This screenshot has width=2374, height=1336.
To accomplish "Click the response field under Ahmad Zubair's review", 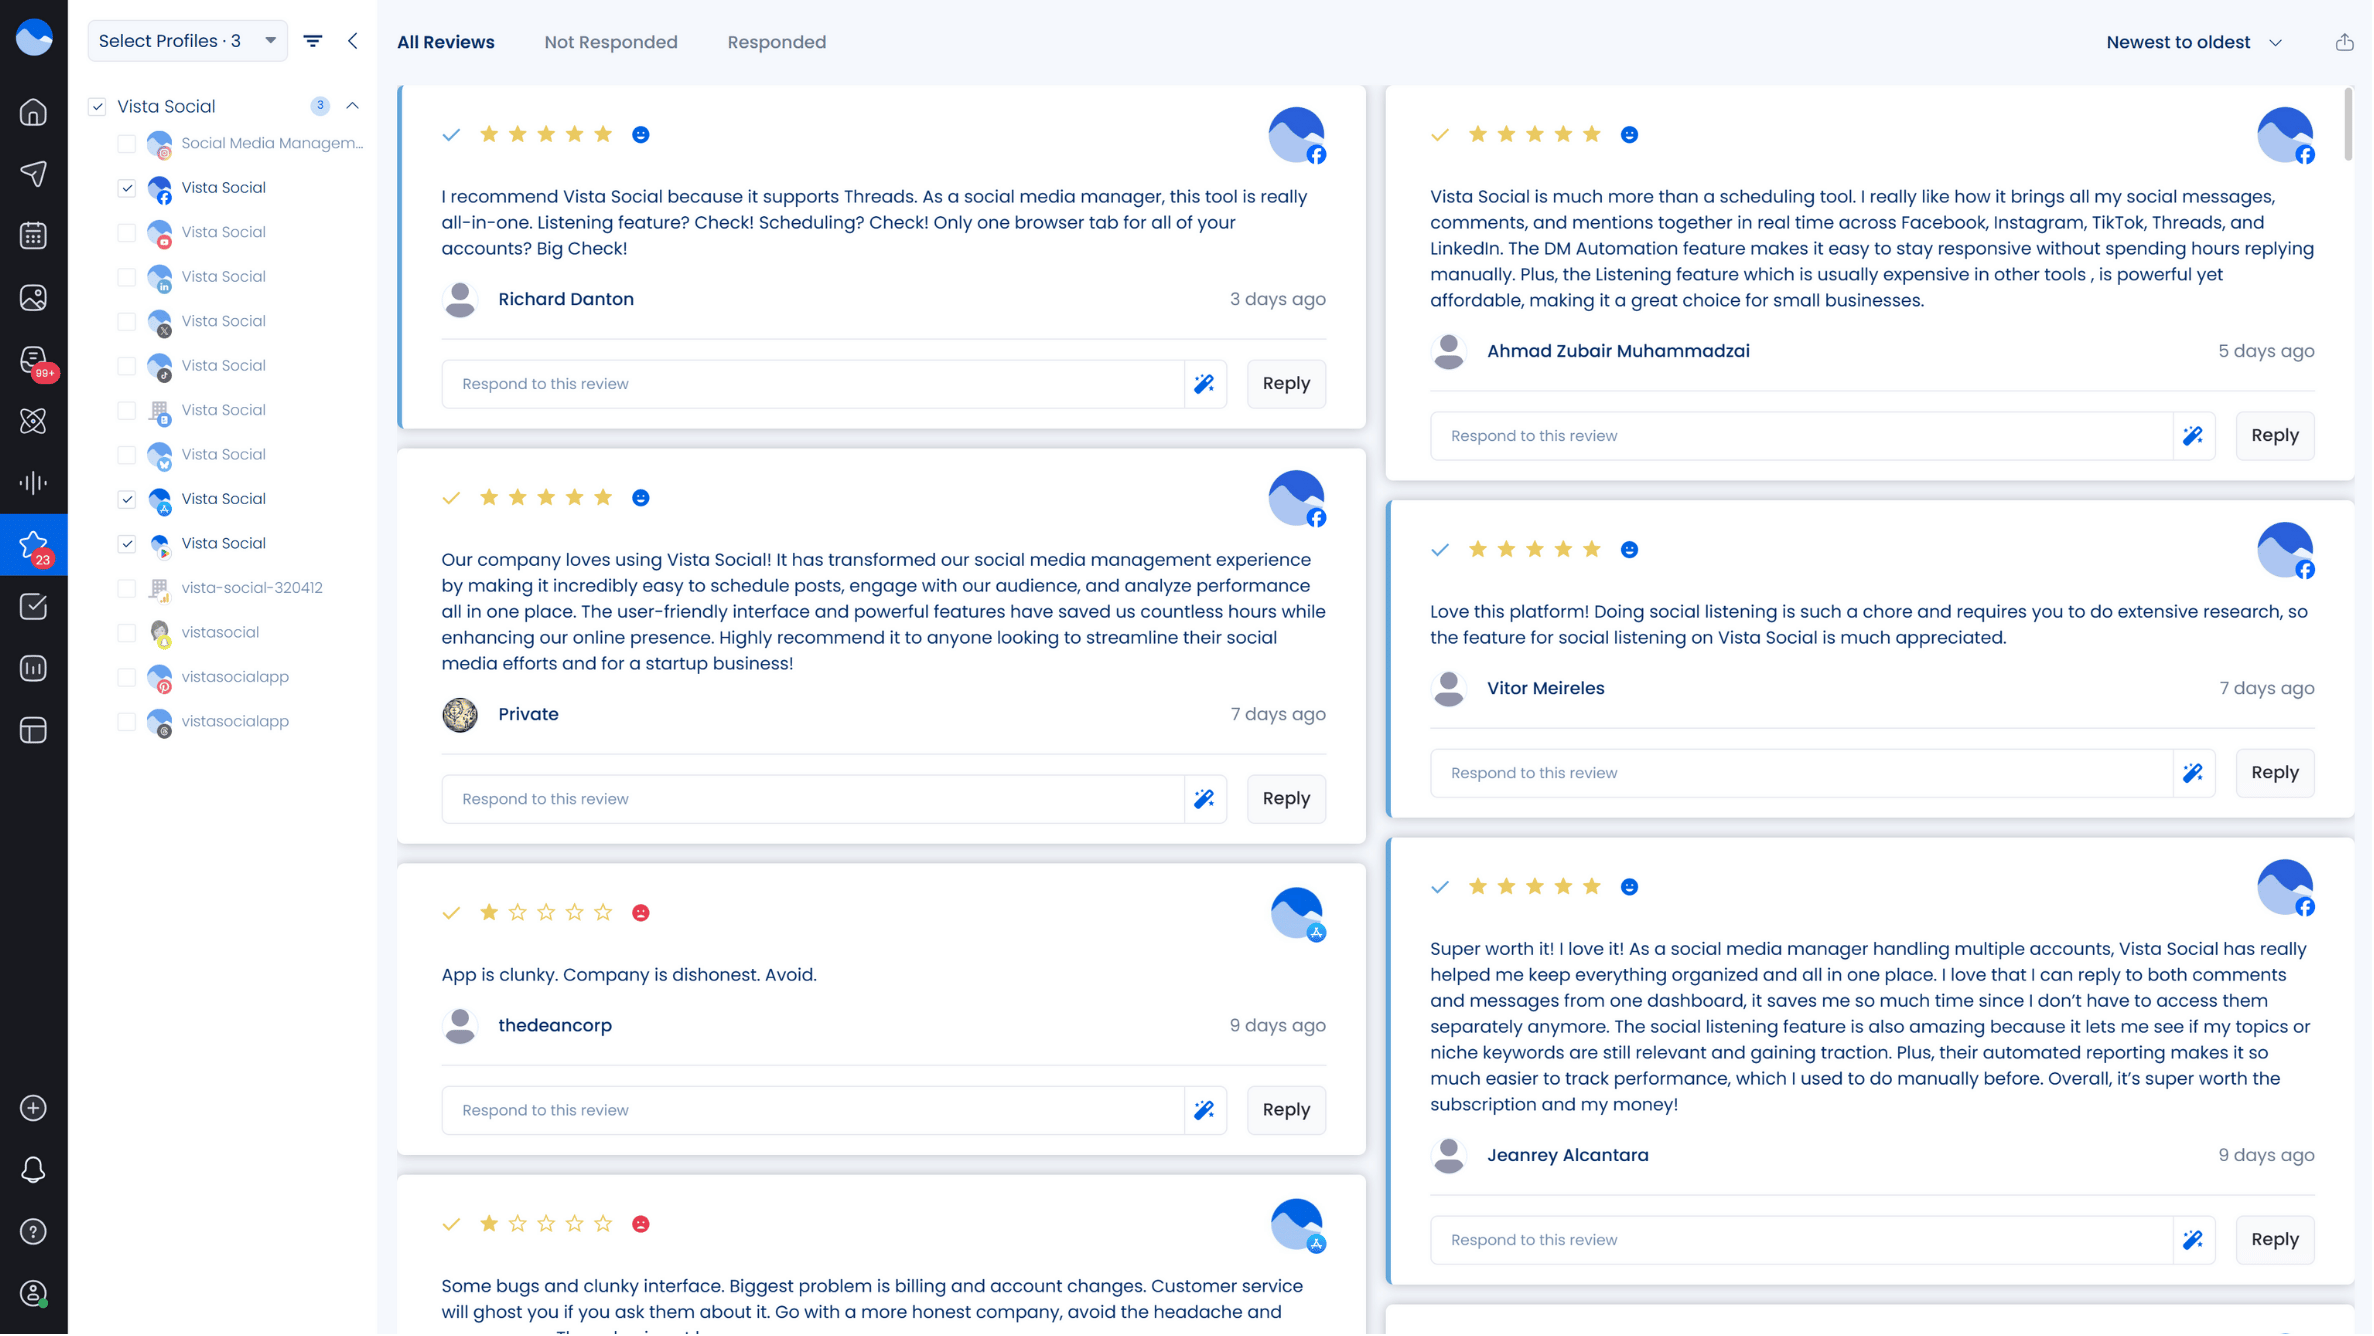I will click(x=1802, y=436).
